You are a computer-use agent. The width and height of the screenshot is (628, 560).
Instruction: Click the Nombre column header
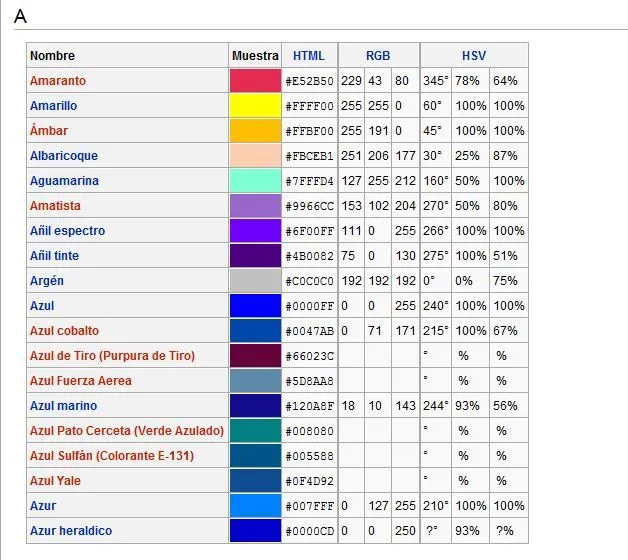pyautogui.click(x=52, y=56)
